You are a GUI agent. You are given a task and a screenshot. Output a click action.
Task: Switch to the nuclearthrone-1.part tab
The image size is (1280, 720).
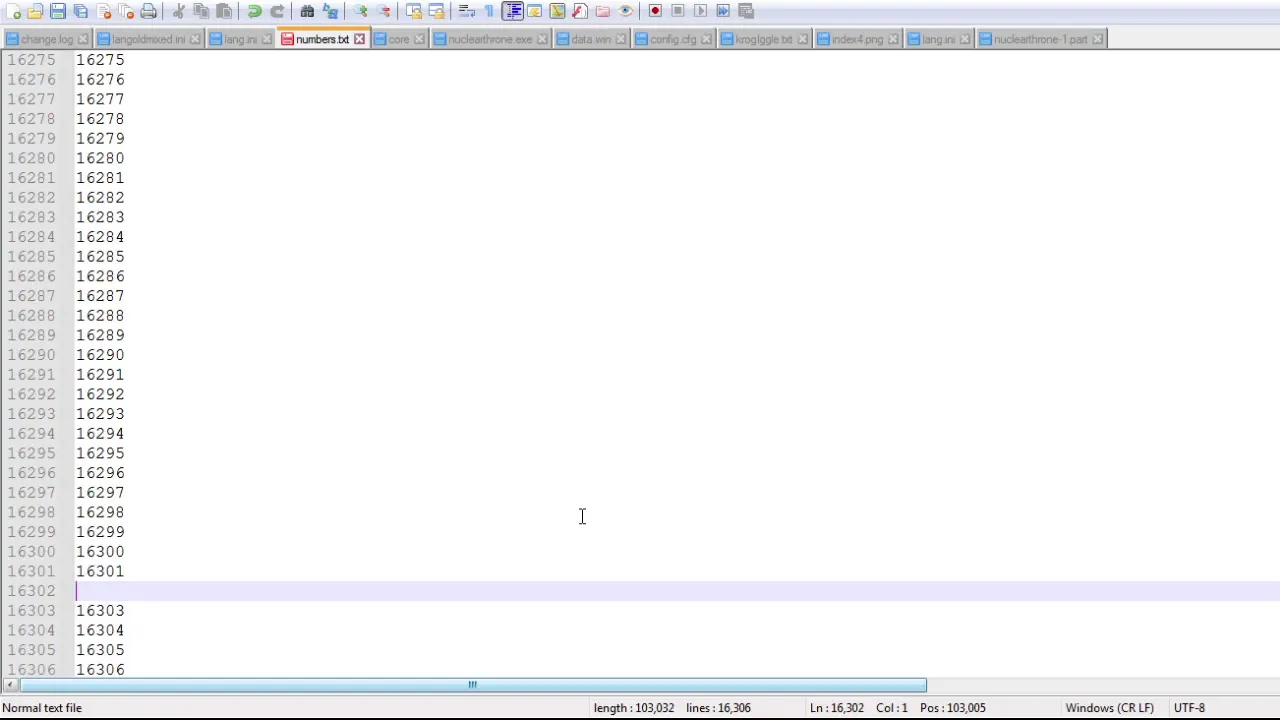pos(1040,39)
